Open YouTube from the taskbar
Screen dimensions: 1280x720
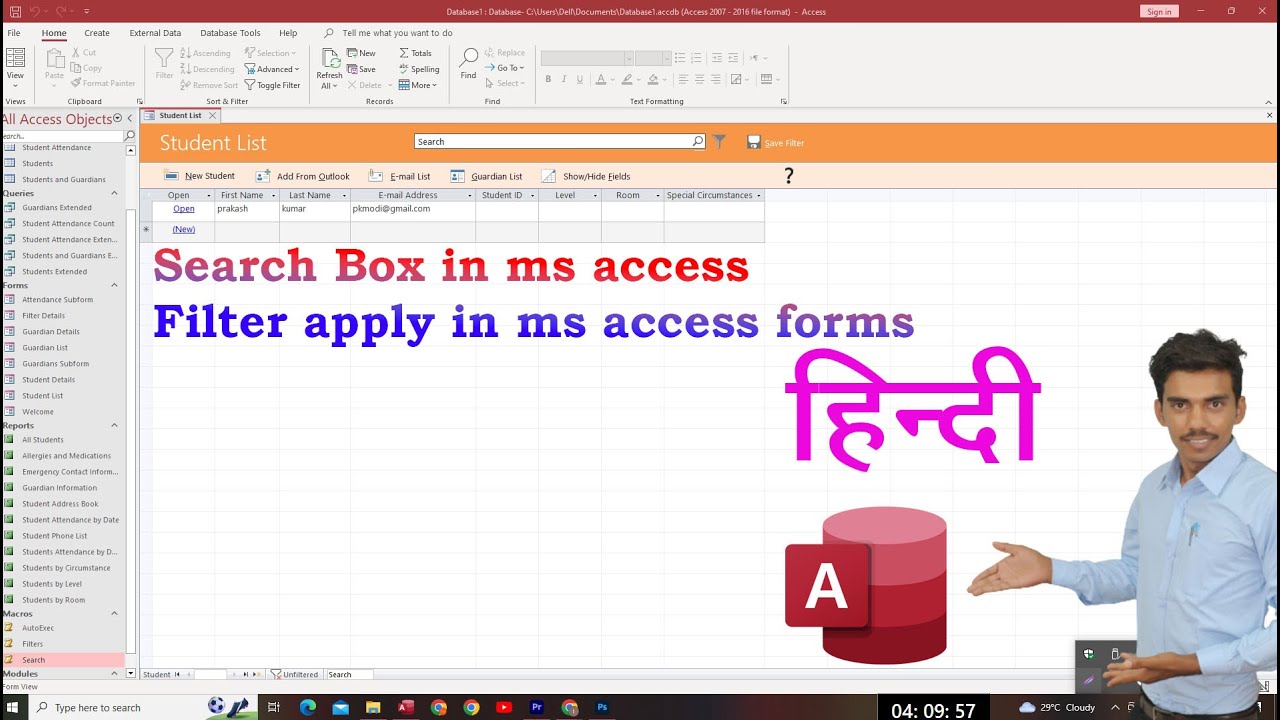point(504,708)
